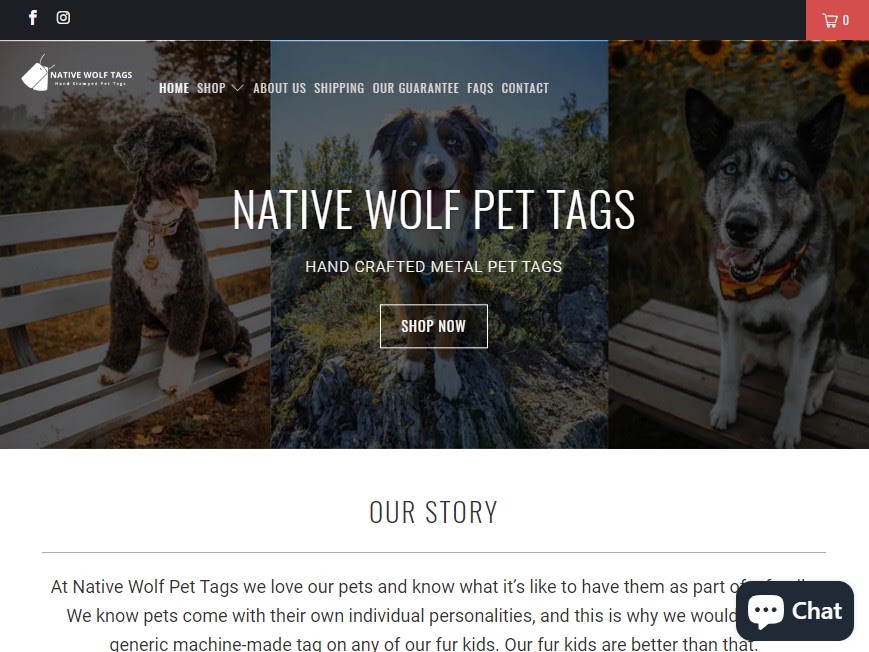Go to the Contact page
The image size is (869, 652).
[x=525, y=88]
